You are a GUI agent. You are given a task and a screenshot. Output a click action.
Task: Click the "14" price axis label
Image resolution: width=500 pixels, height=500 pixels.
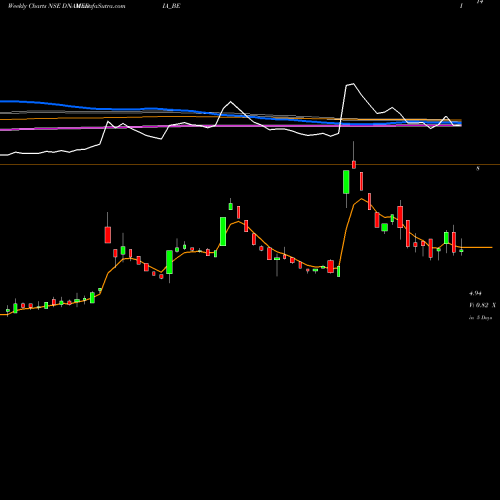click(480, 2)
